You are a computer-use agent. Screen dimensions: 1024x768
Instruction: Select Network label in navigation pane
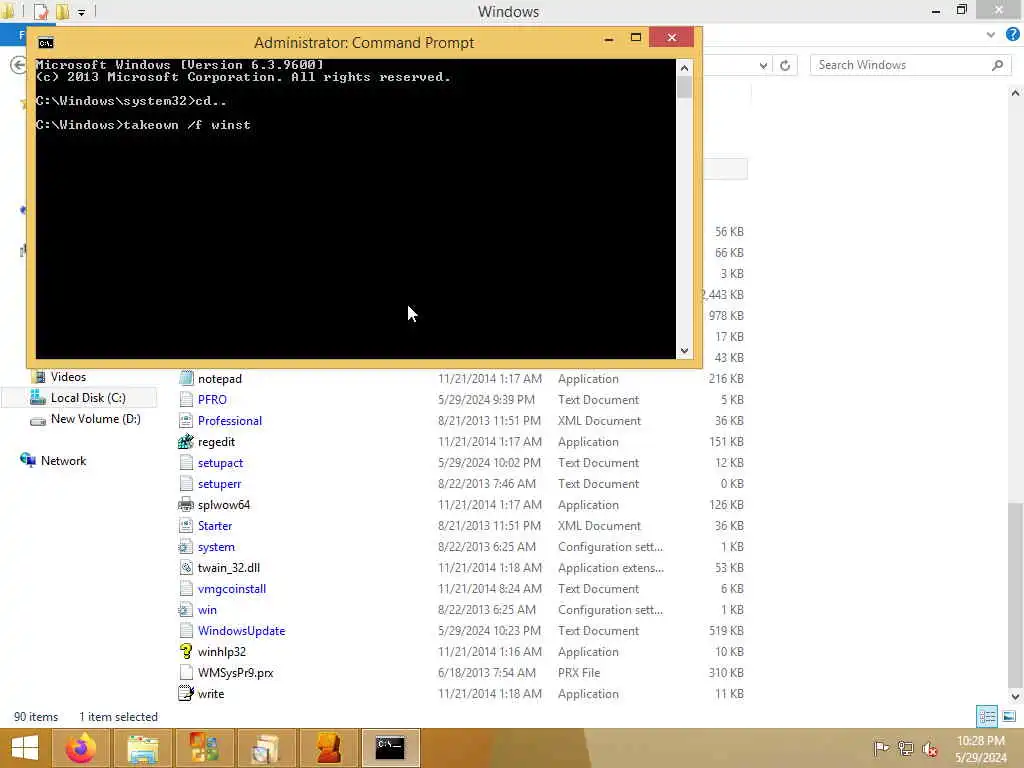pos(63,460)
